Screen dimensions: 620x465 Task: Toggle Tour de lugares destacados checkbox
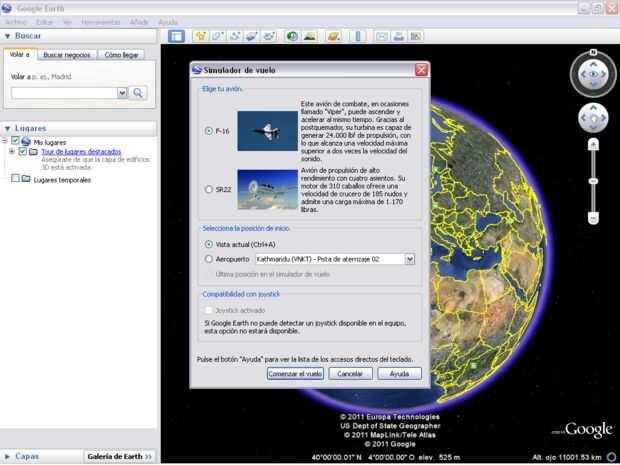(23, 151)
